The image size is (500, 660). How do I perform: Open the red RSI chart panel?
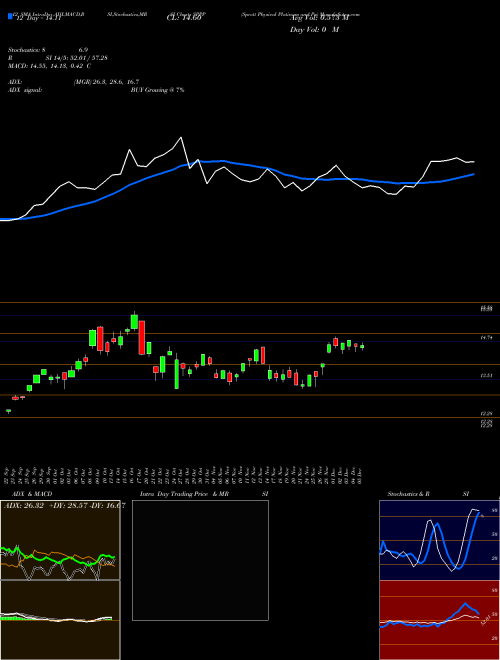tap(439, 620)
